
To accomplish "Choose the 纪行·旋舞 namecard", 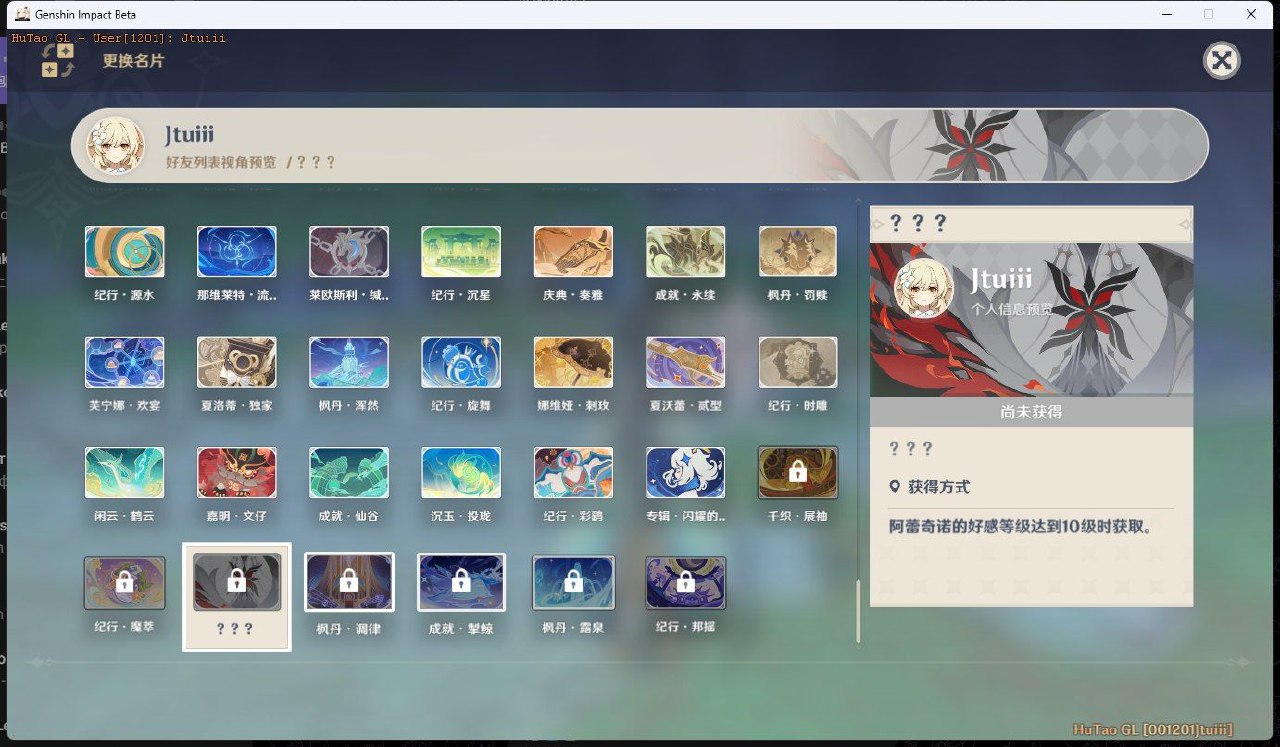I will [461, 362].
